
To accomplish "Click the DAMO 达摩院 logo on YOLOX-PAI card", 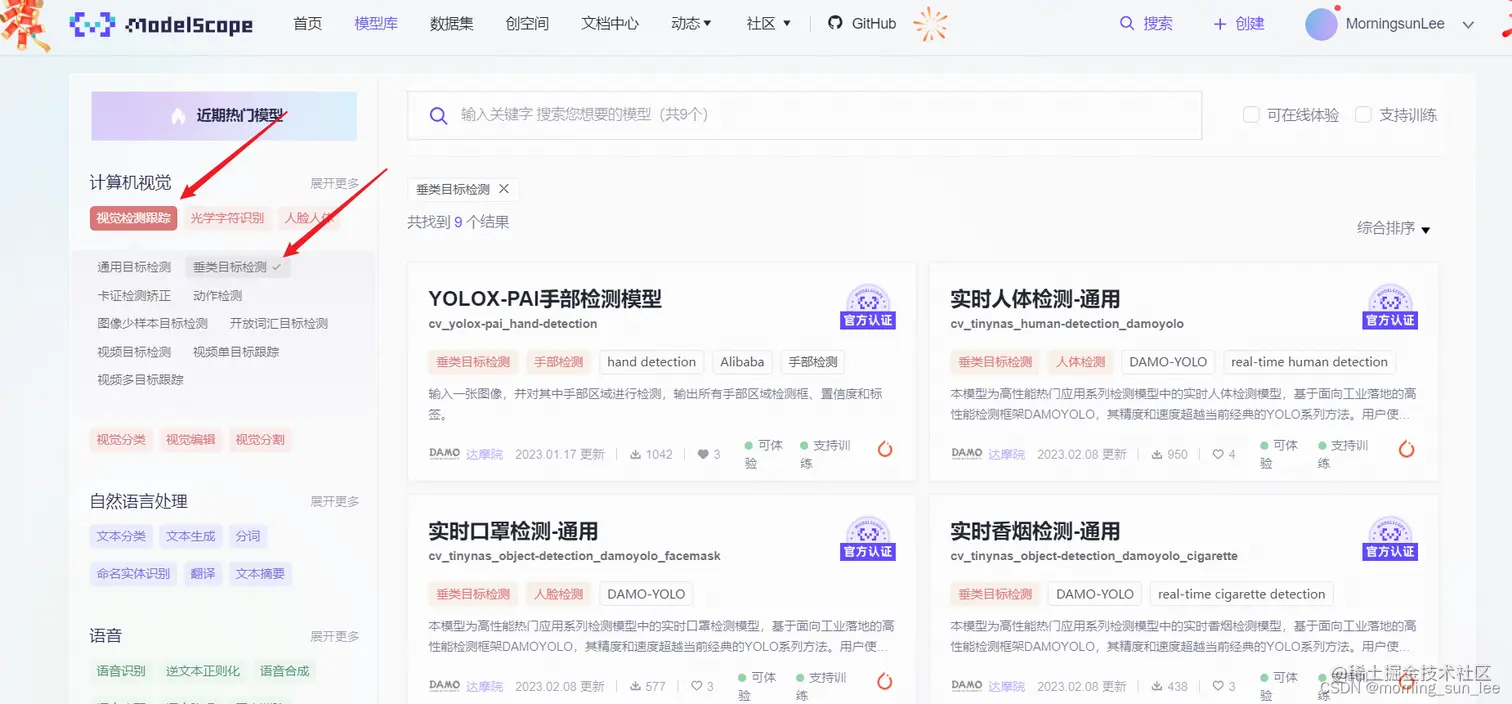I will pyautogui.click(x=443, y=452).
